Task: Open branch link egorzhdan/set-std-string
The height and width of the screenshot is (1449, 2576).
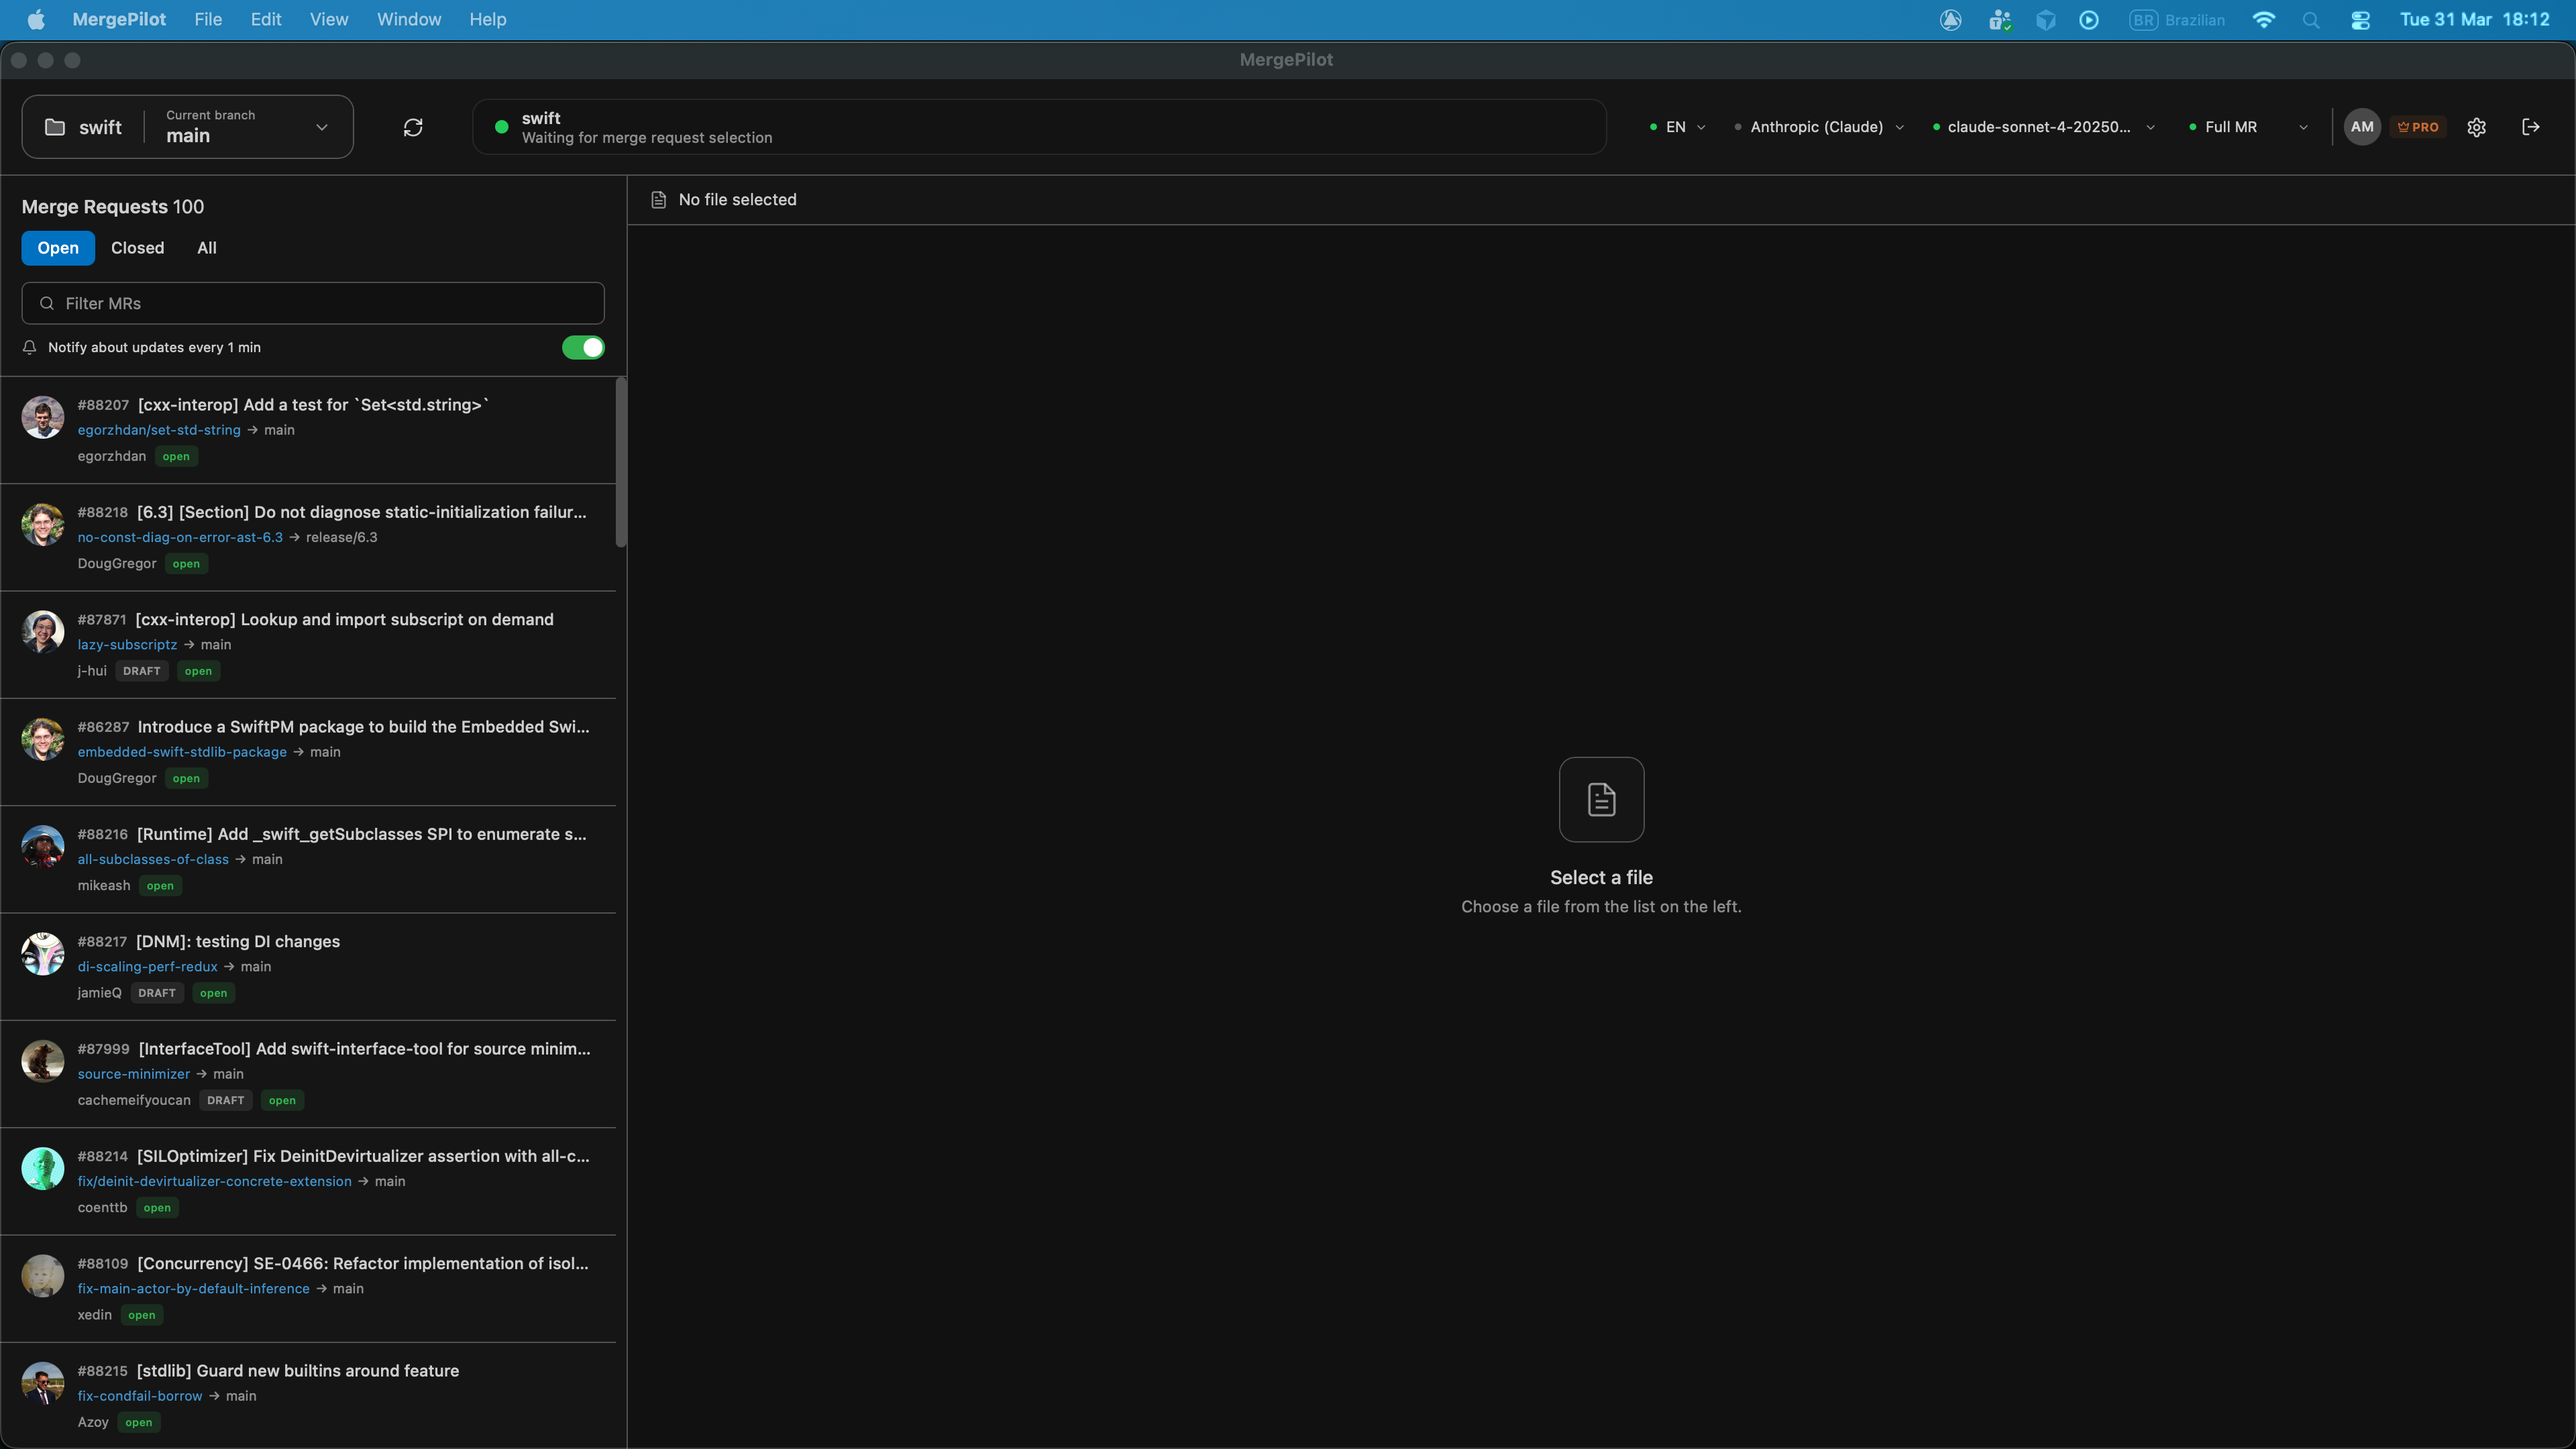Action: (x=159, y=430)
